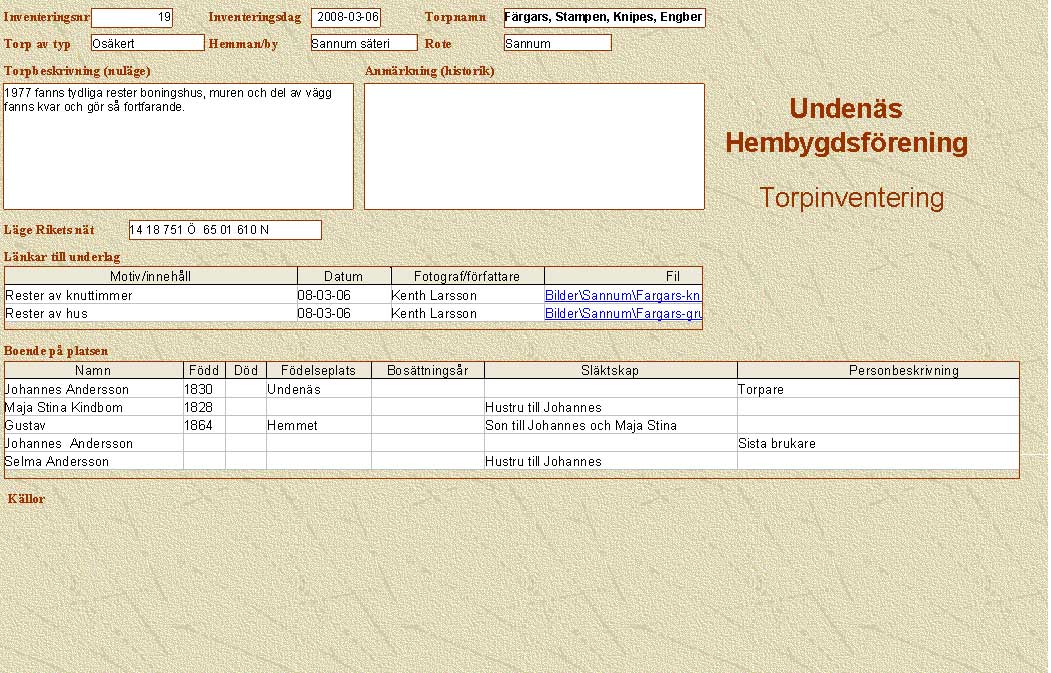Click the Sista brukare description cell
The height and width of the screenshot is (673, 1051).
[877, 444]
